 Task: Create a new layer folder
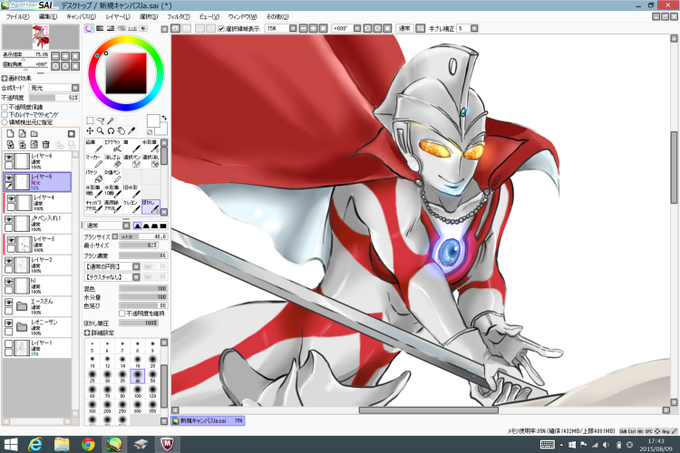tap(34, 134)
